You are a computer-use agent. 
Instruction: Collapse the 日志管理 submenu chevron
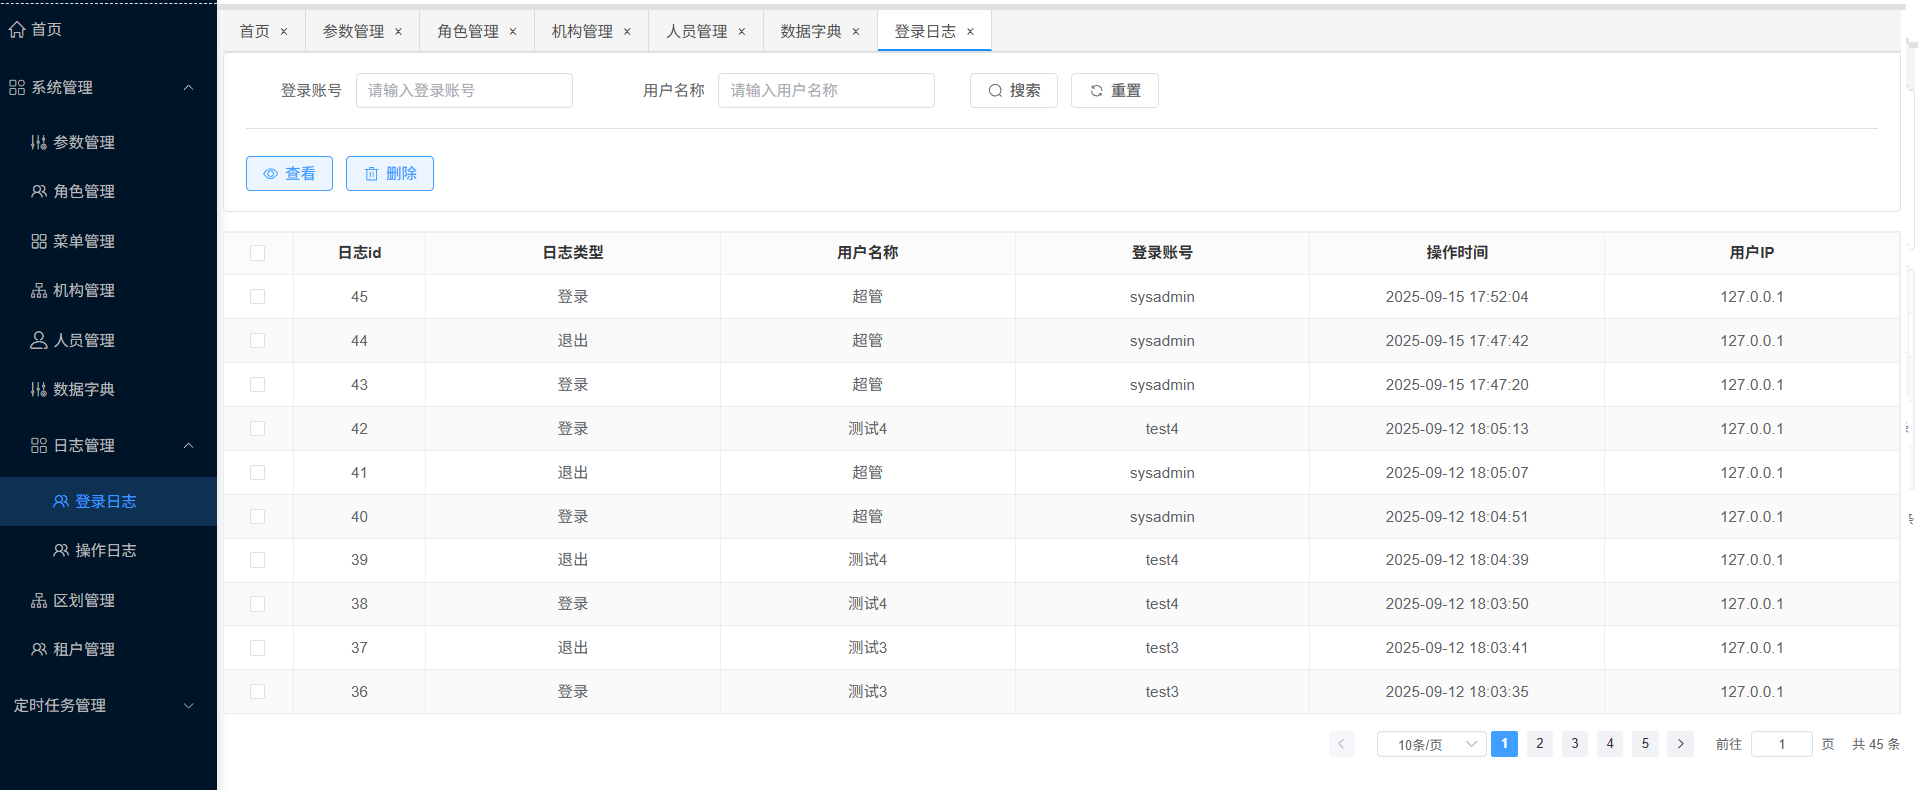189,446
